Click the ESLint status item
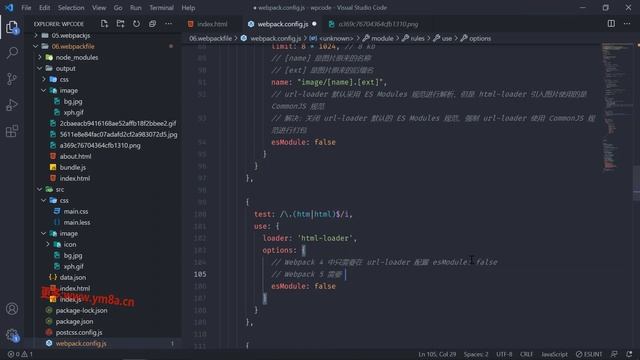640x360 pixels. coord(589,354)
